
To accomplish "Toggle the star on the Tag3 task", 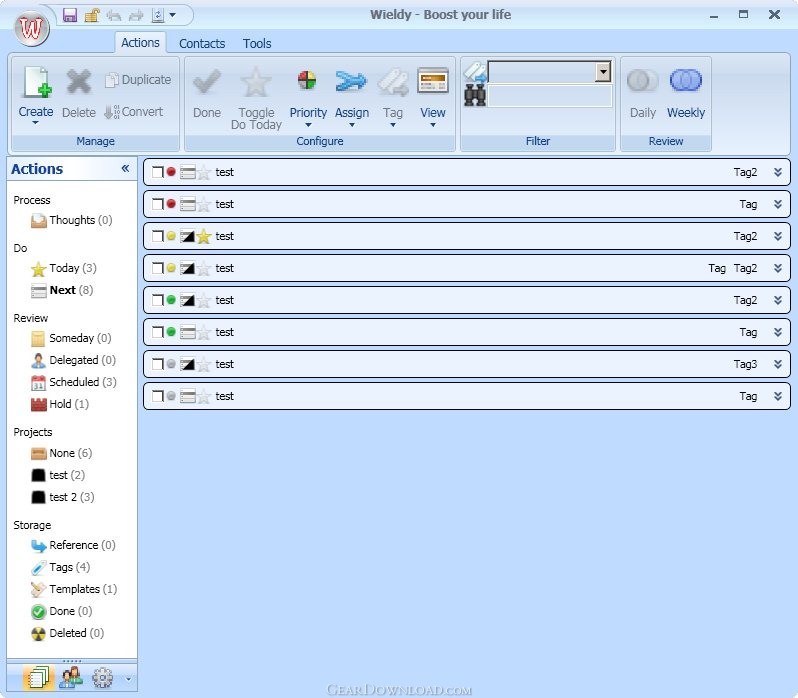I will [204, 364].
